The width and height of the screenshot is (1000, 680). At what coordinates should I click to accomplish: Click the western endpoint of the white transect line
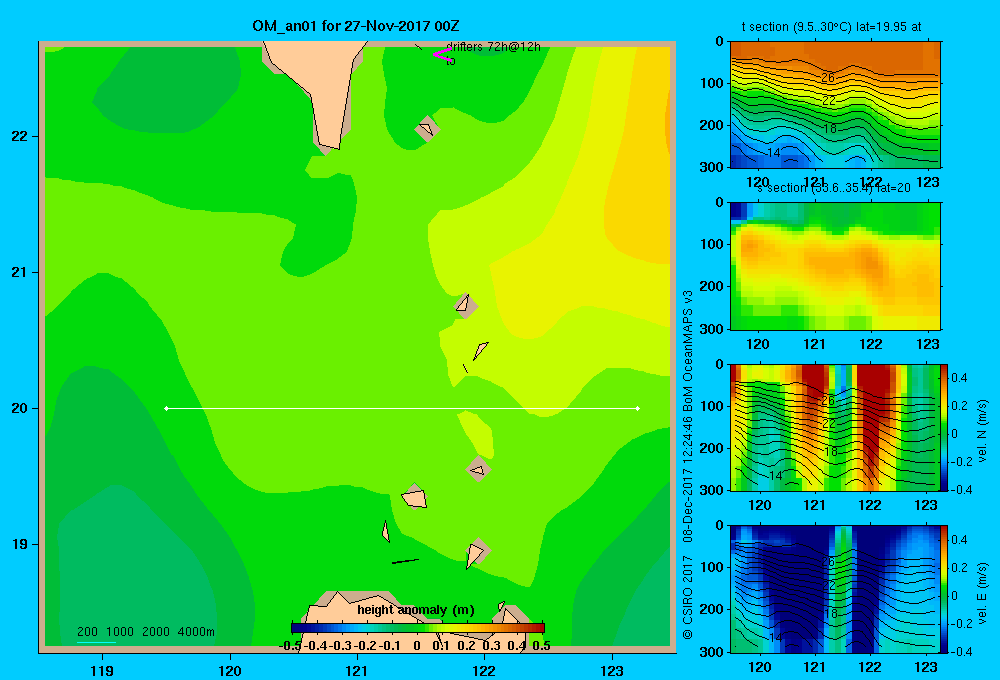166,408
